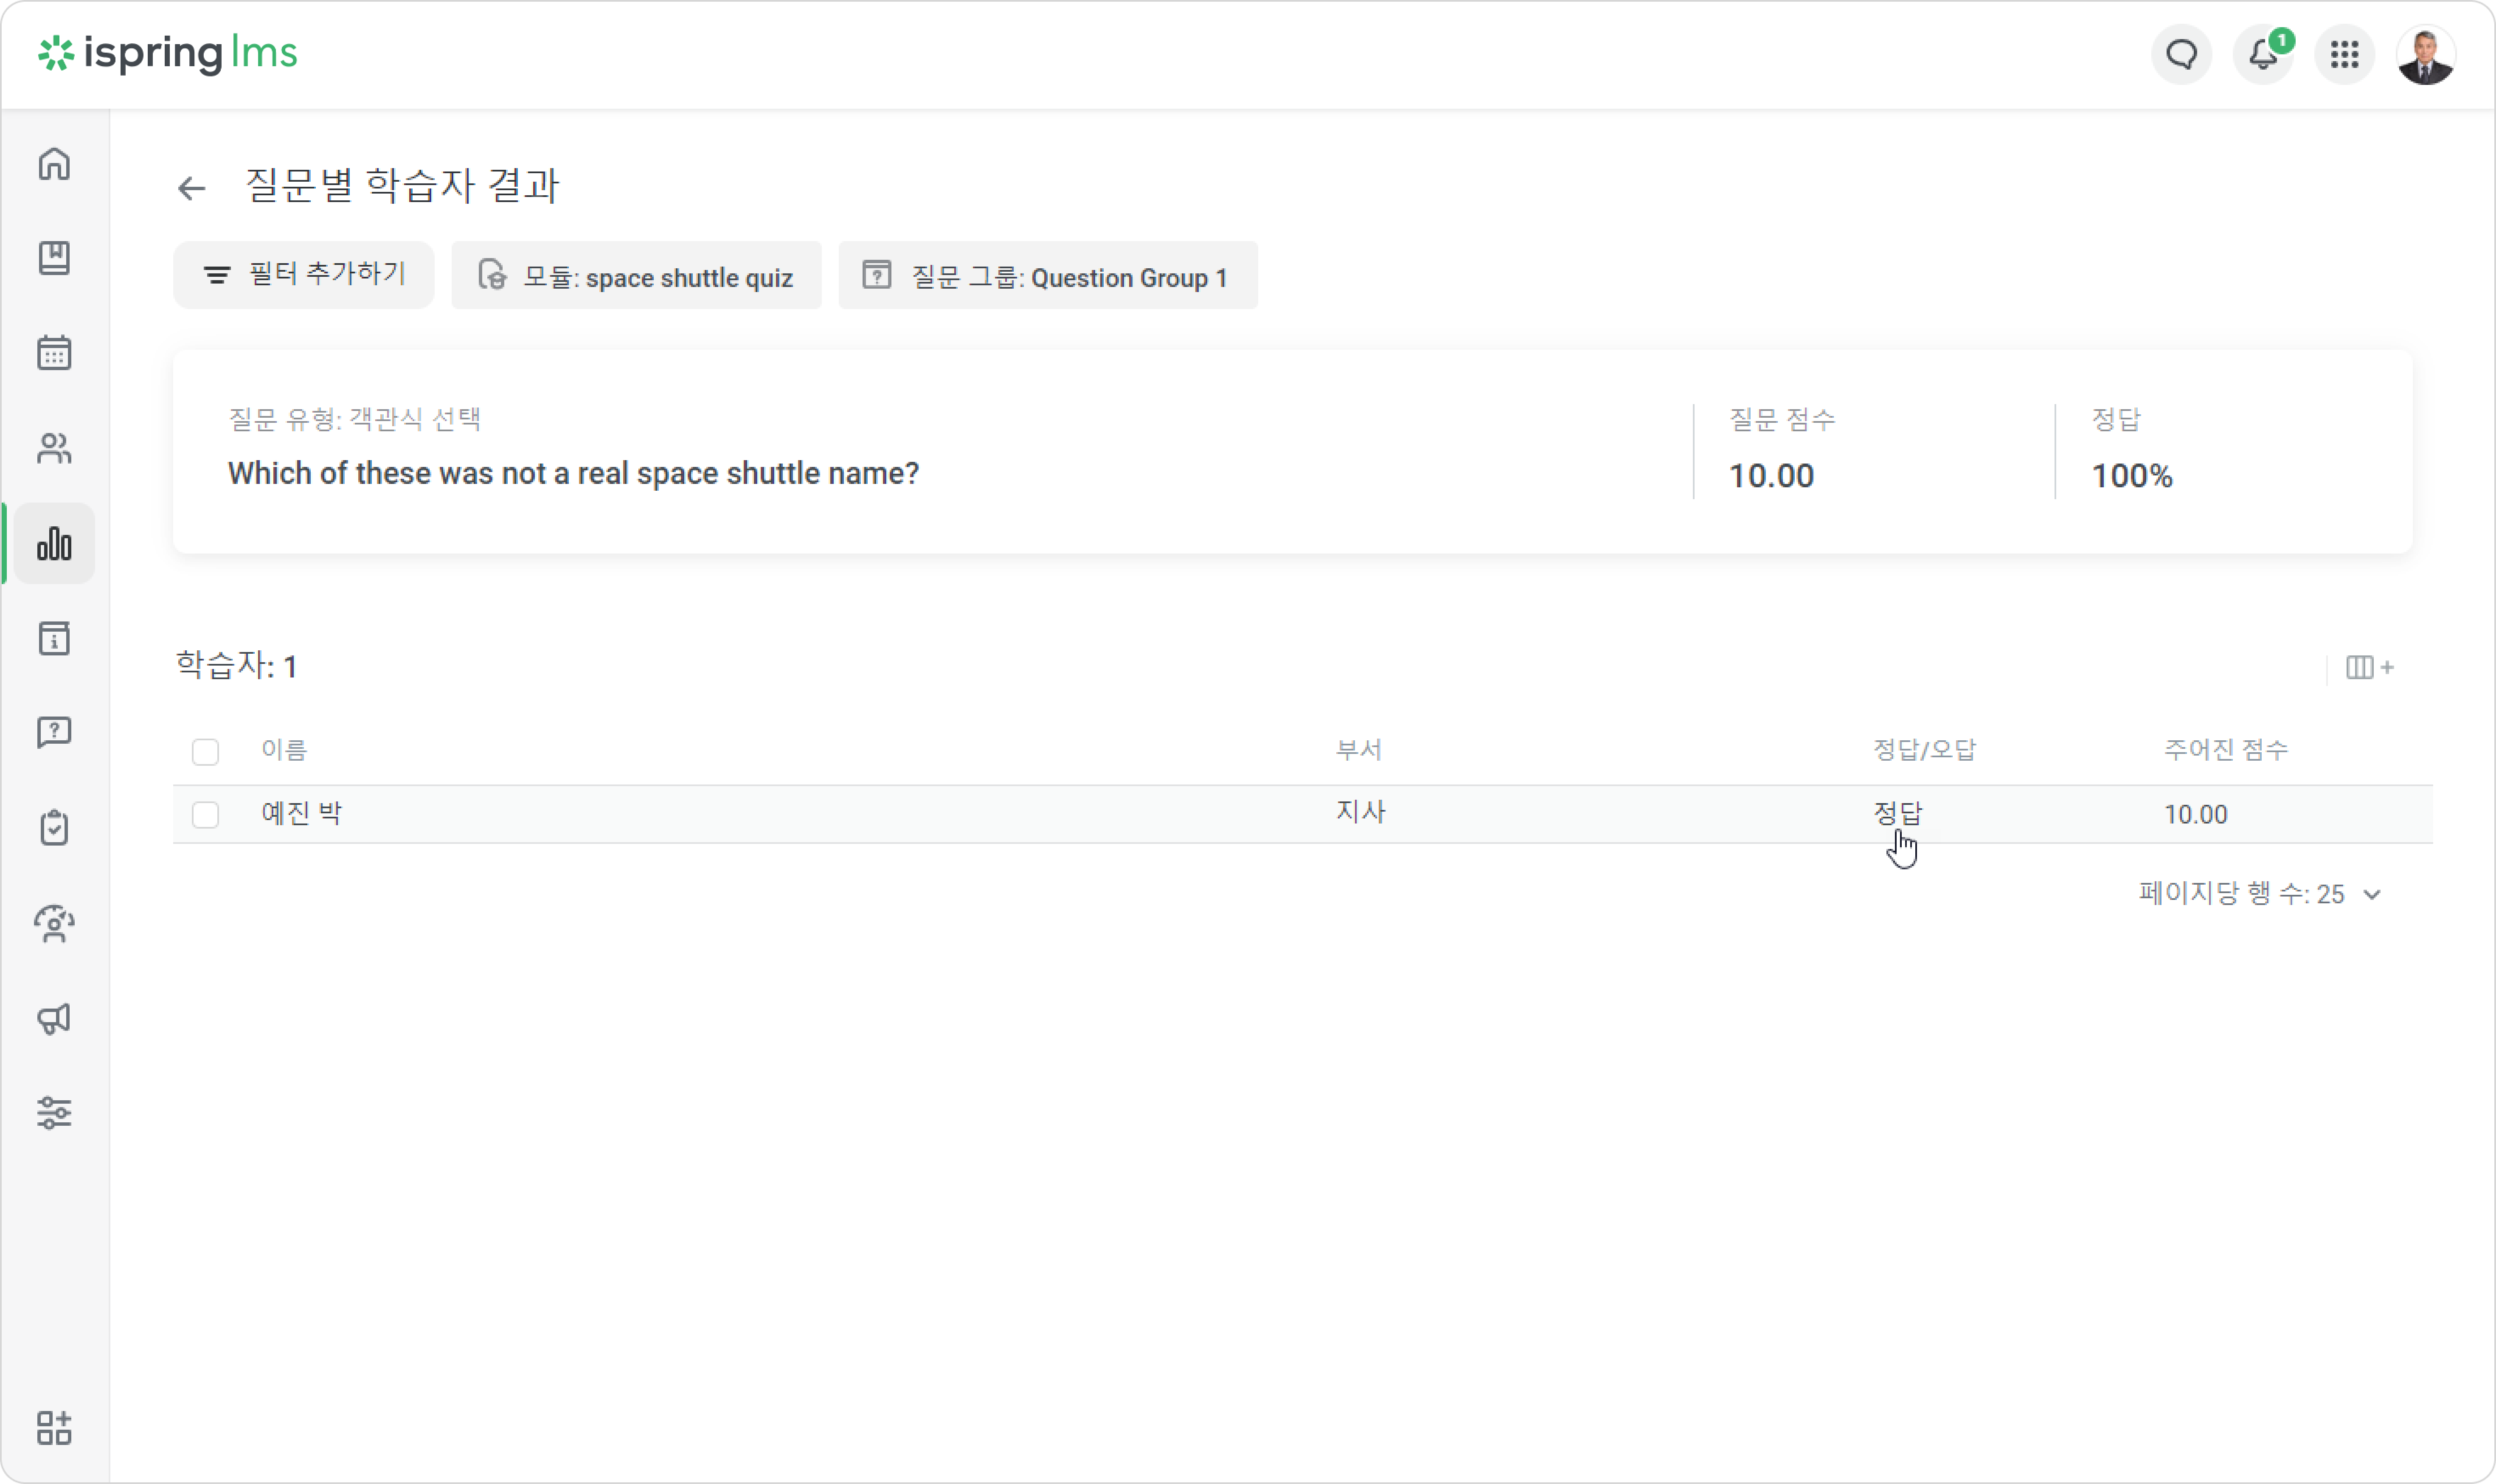
Task: Click the question text about space shuttle name
Action: click(x=573, y=473)
